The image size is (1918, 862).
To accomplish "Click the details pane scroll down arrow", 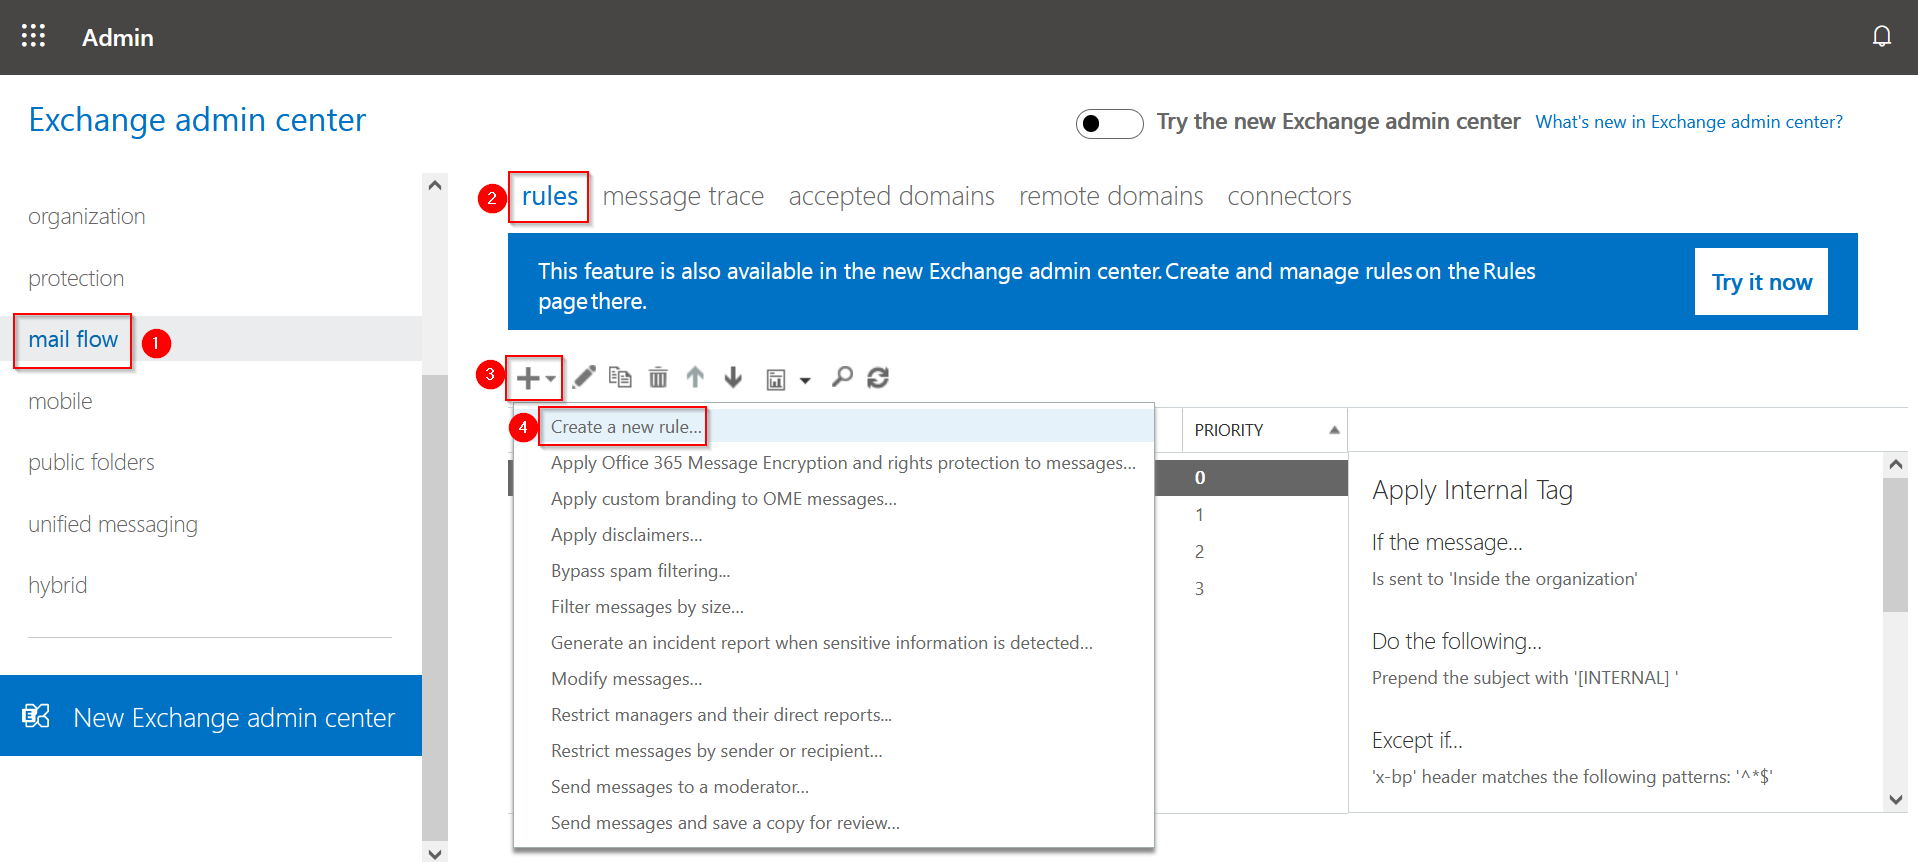I will tap(1895, 799).
